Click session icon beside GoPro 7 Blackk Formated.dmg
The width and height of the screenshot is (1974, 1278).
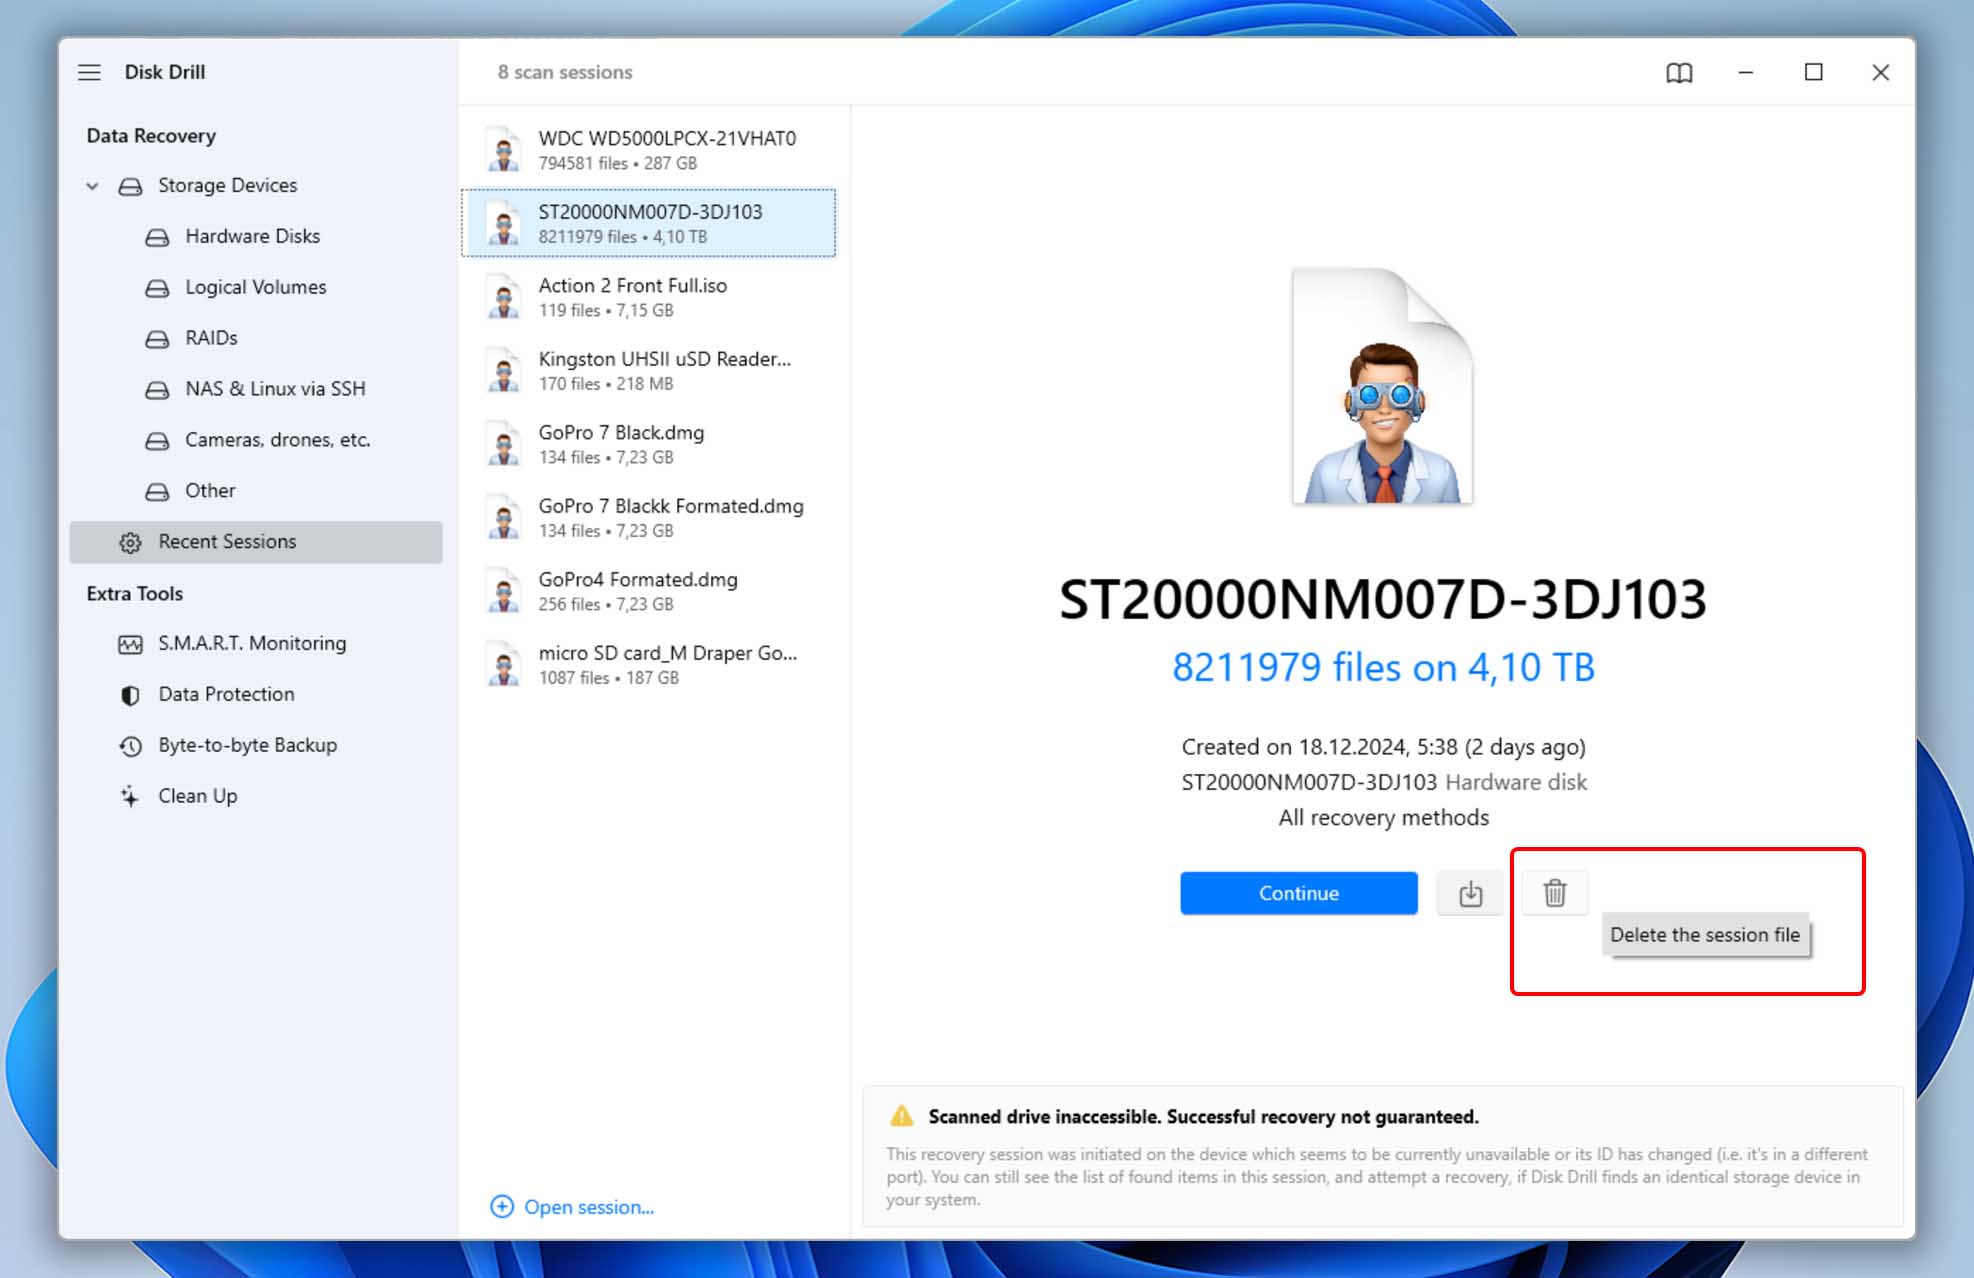coord(503,517)
